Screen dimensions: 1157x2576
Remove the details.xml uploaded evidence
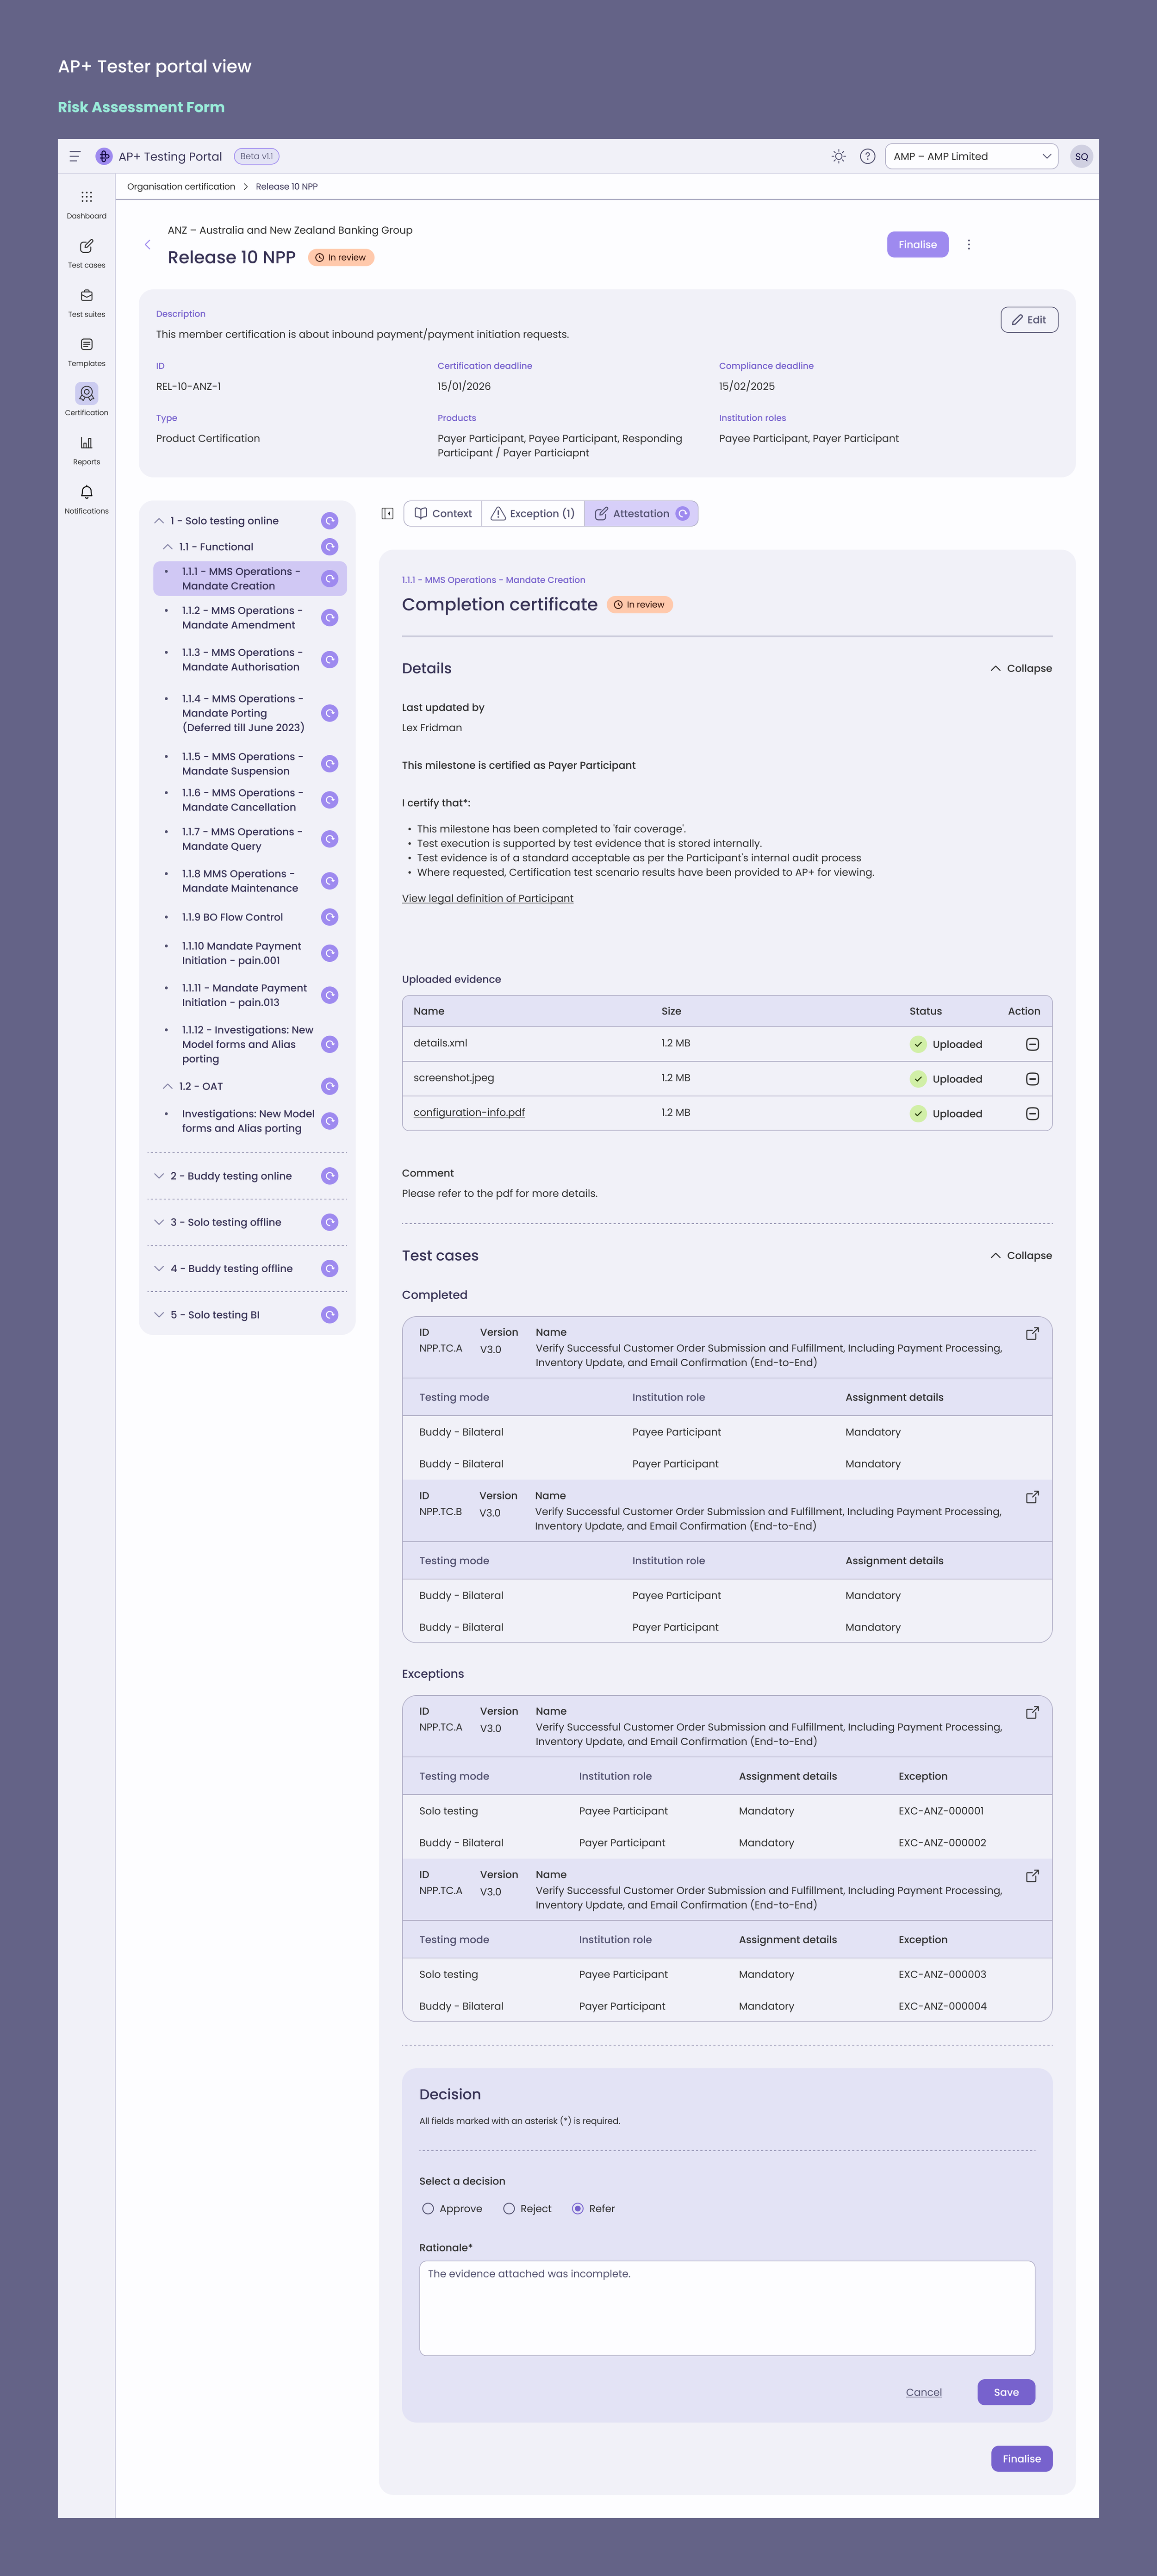1034,1043
